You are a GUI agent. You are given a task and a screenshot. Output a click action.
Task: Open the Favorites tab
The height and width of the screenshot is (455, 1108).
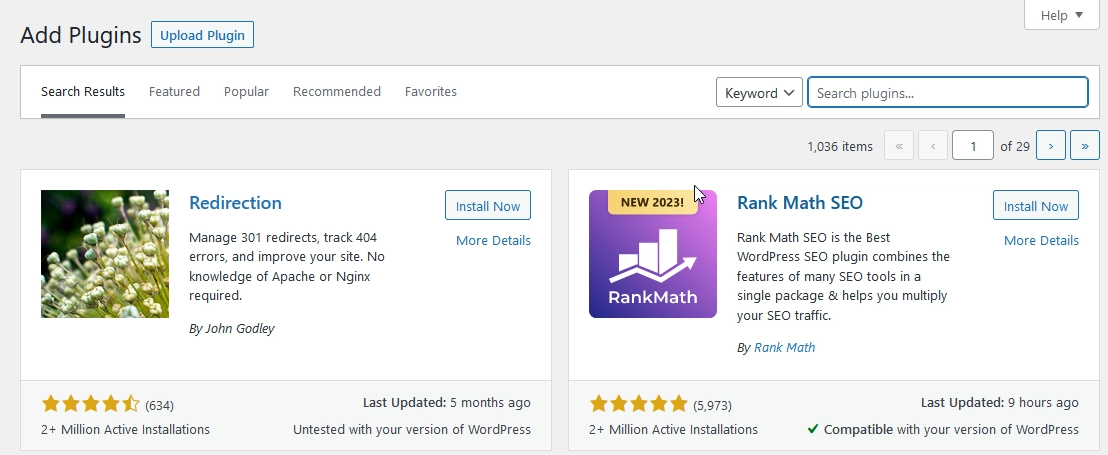click(x=430, y=91)
